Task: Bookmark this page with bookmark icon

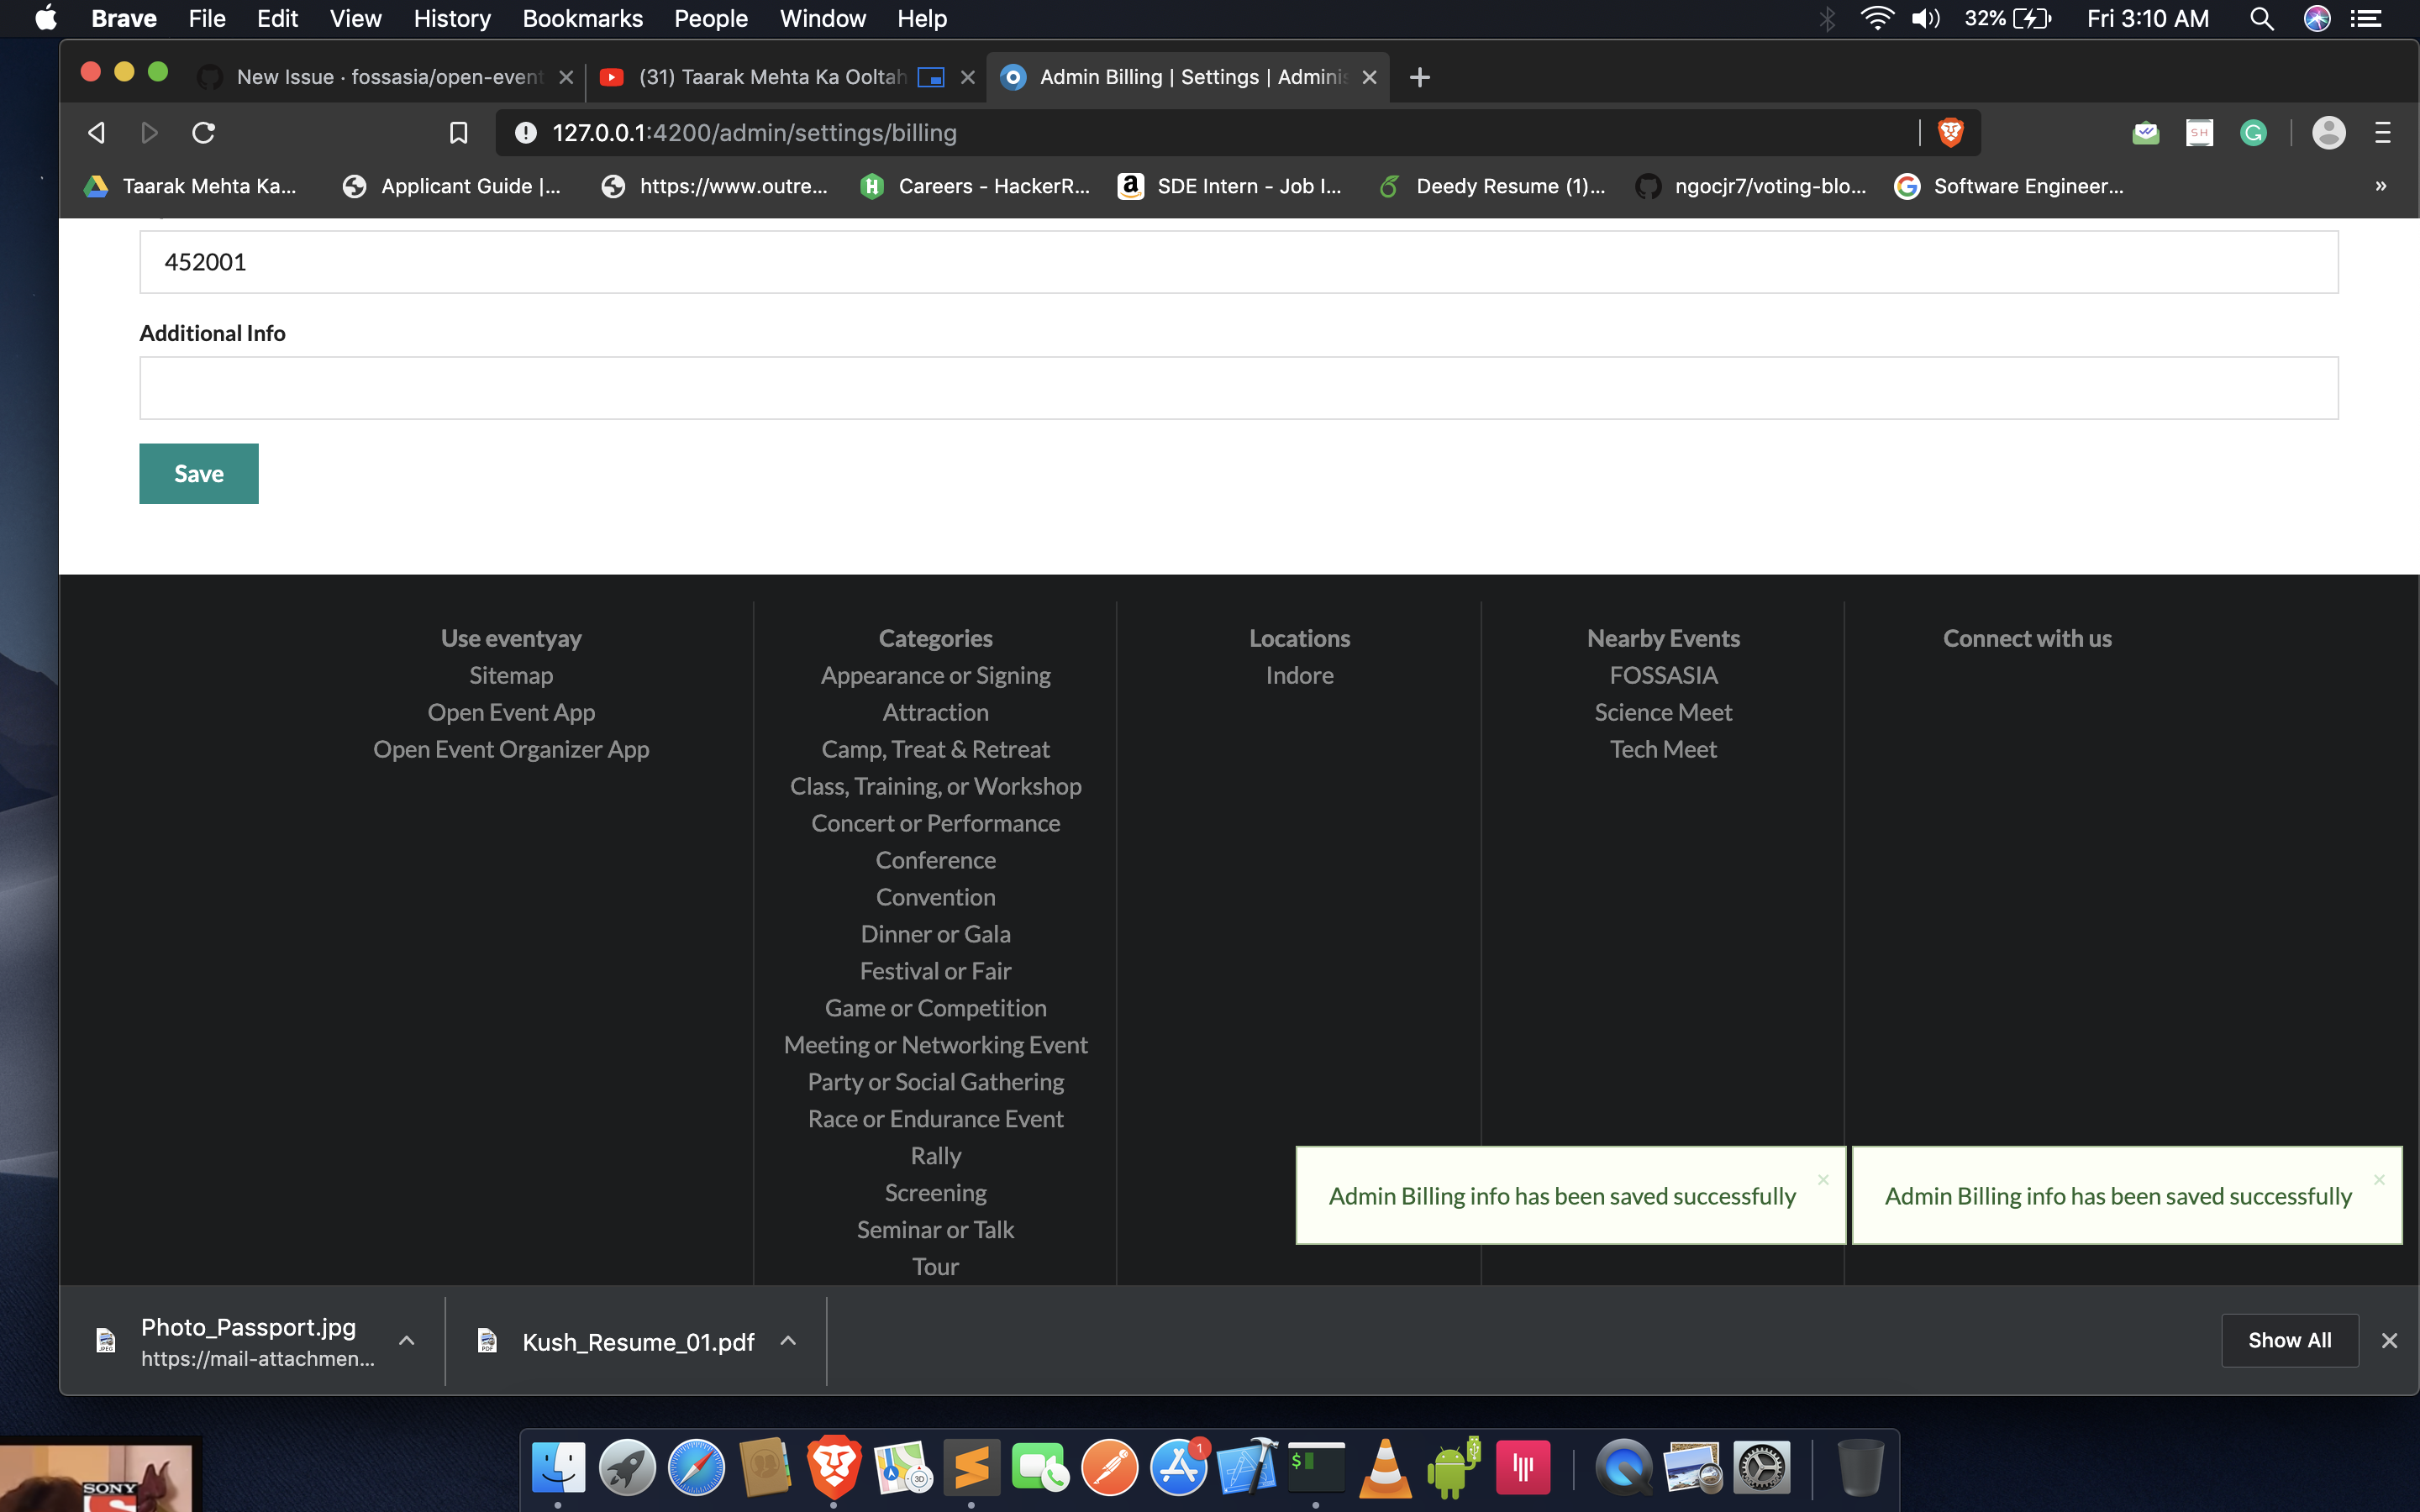Action: [458, 132]
